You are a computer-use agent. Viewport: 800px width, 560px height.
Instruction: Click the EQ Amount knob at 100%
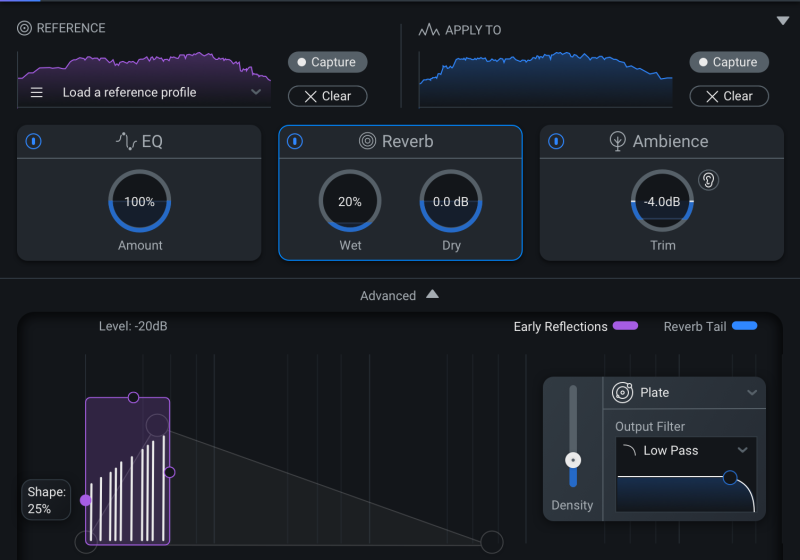coord(139,201)
